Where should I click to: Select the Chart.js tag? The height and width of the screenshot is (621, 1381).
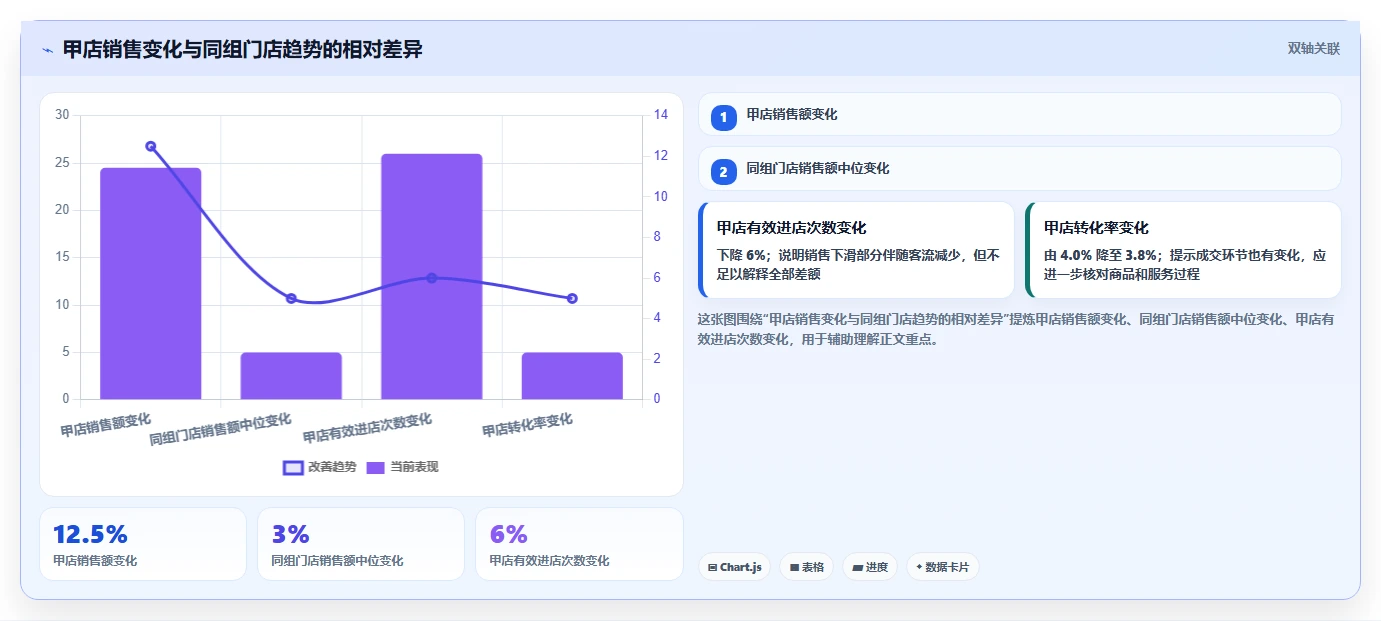(734, 567)
